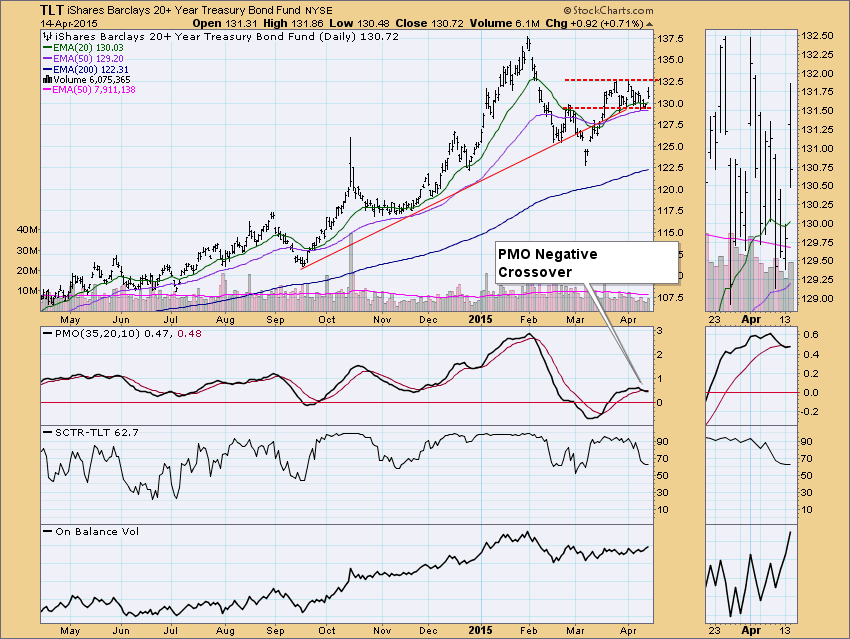Click the StockCharts.com watermark

(607, 10)
